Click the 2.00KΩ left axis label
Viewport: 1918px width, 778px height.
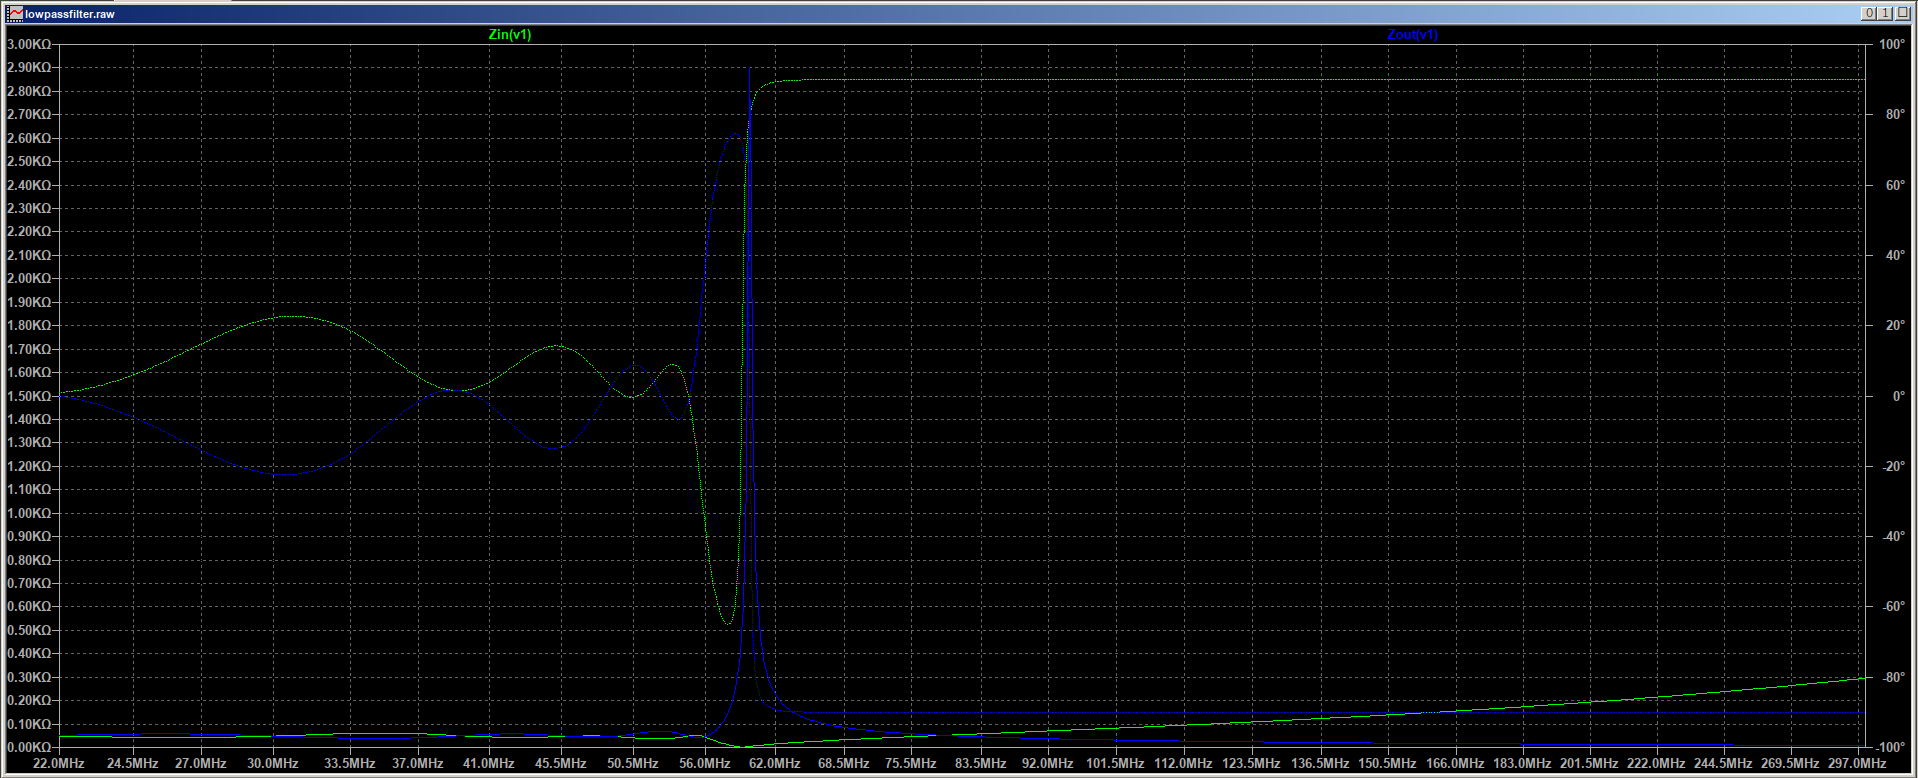pyautogui.click(x=29, y=278)
